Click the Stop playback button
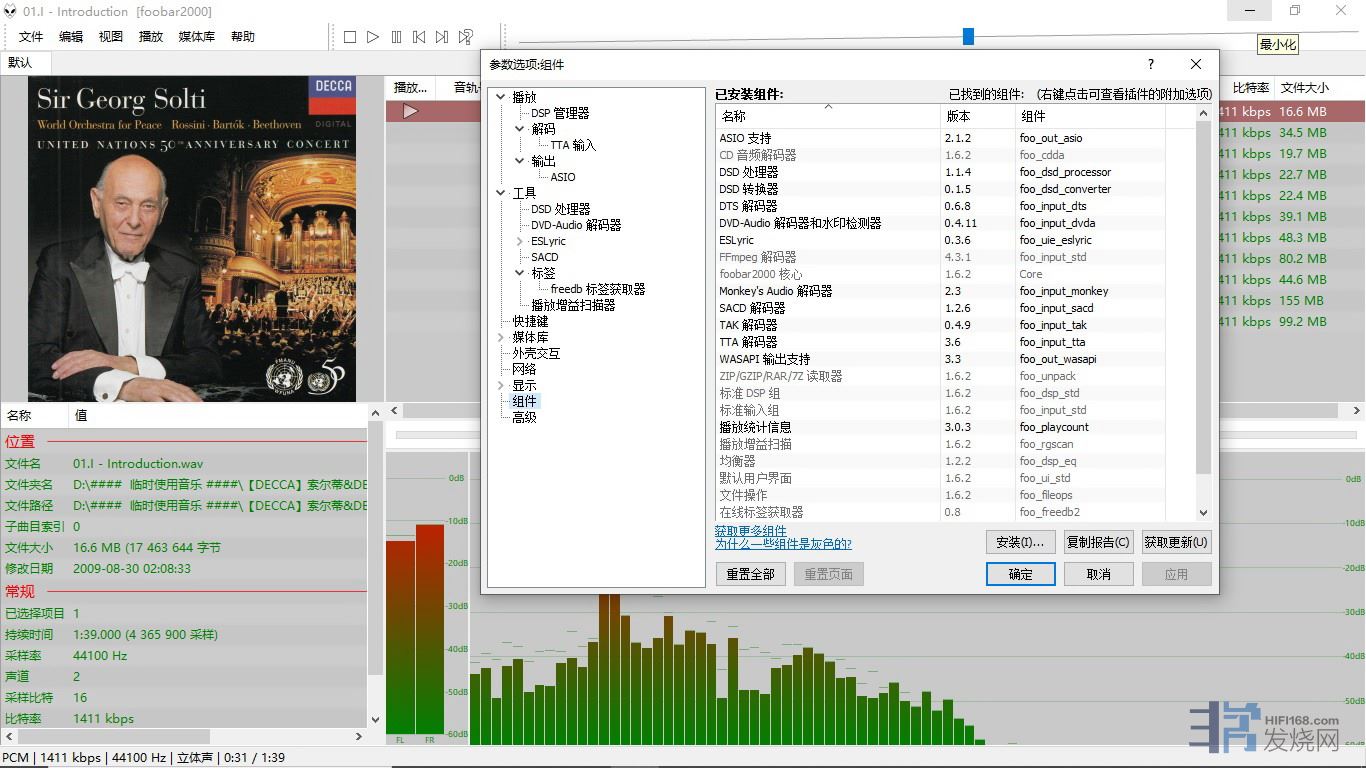The image size is (1366, 768). [x=350, y=37]
